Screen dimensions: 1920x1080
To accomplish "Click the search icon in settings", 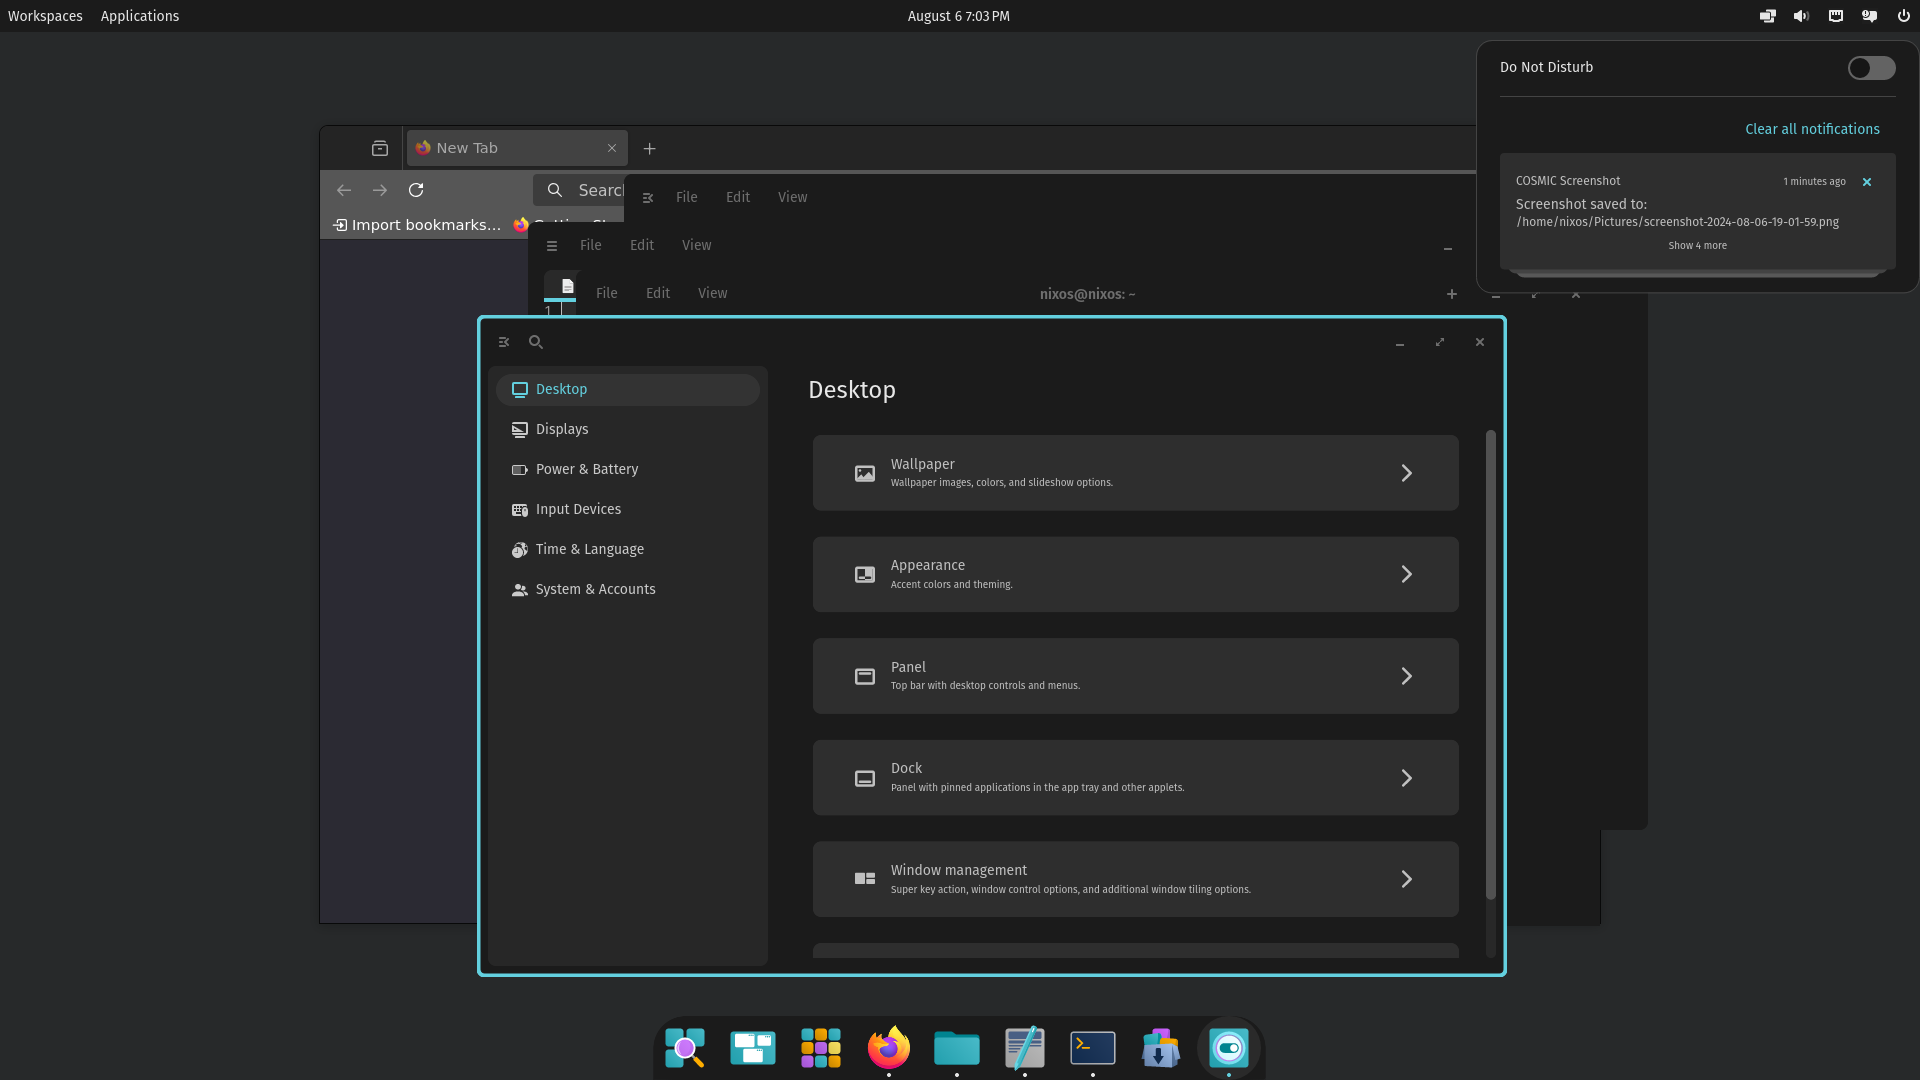I will point(535,342).
